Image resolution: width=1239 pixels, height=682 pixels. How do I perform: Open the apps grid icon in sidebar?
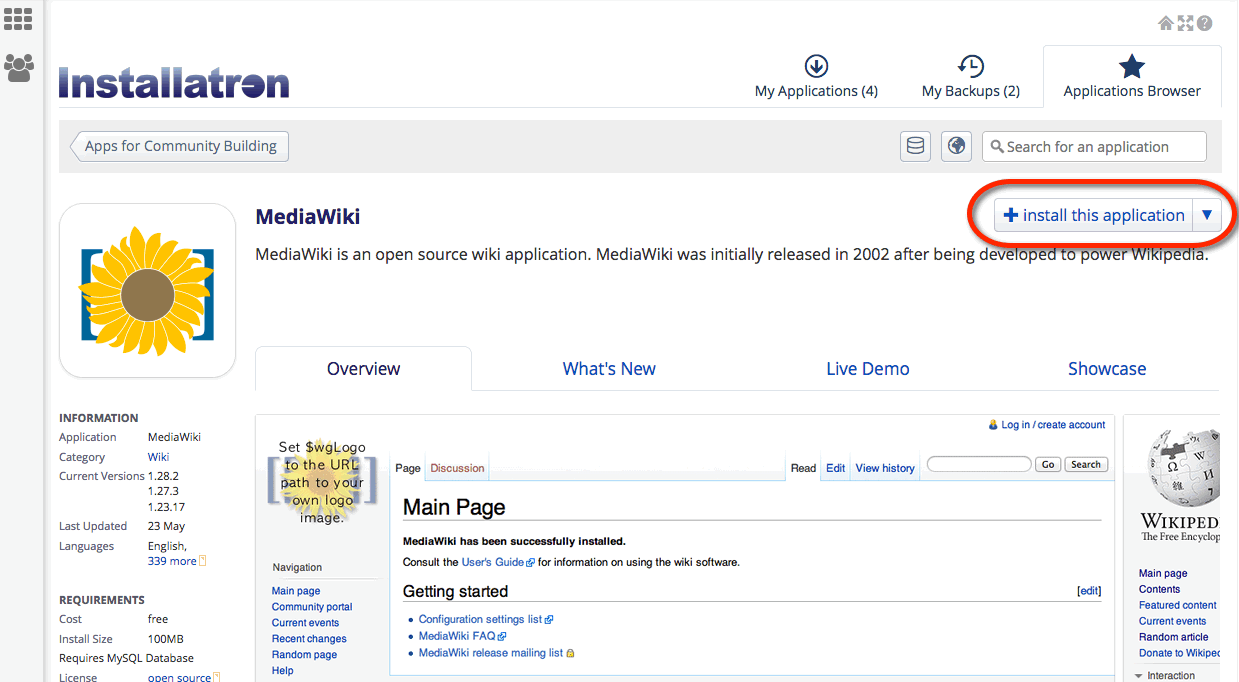tap(18, 18)
